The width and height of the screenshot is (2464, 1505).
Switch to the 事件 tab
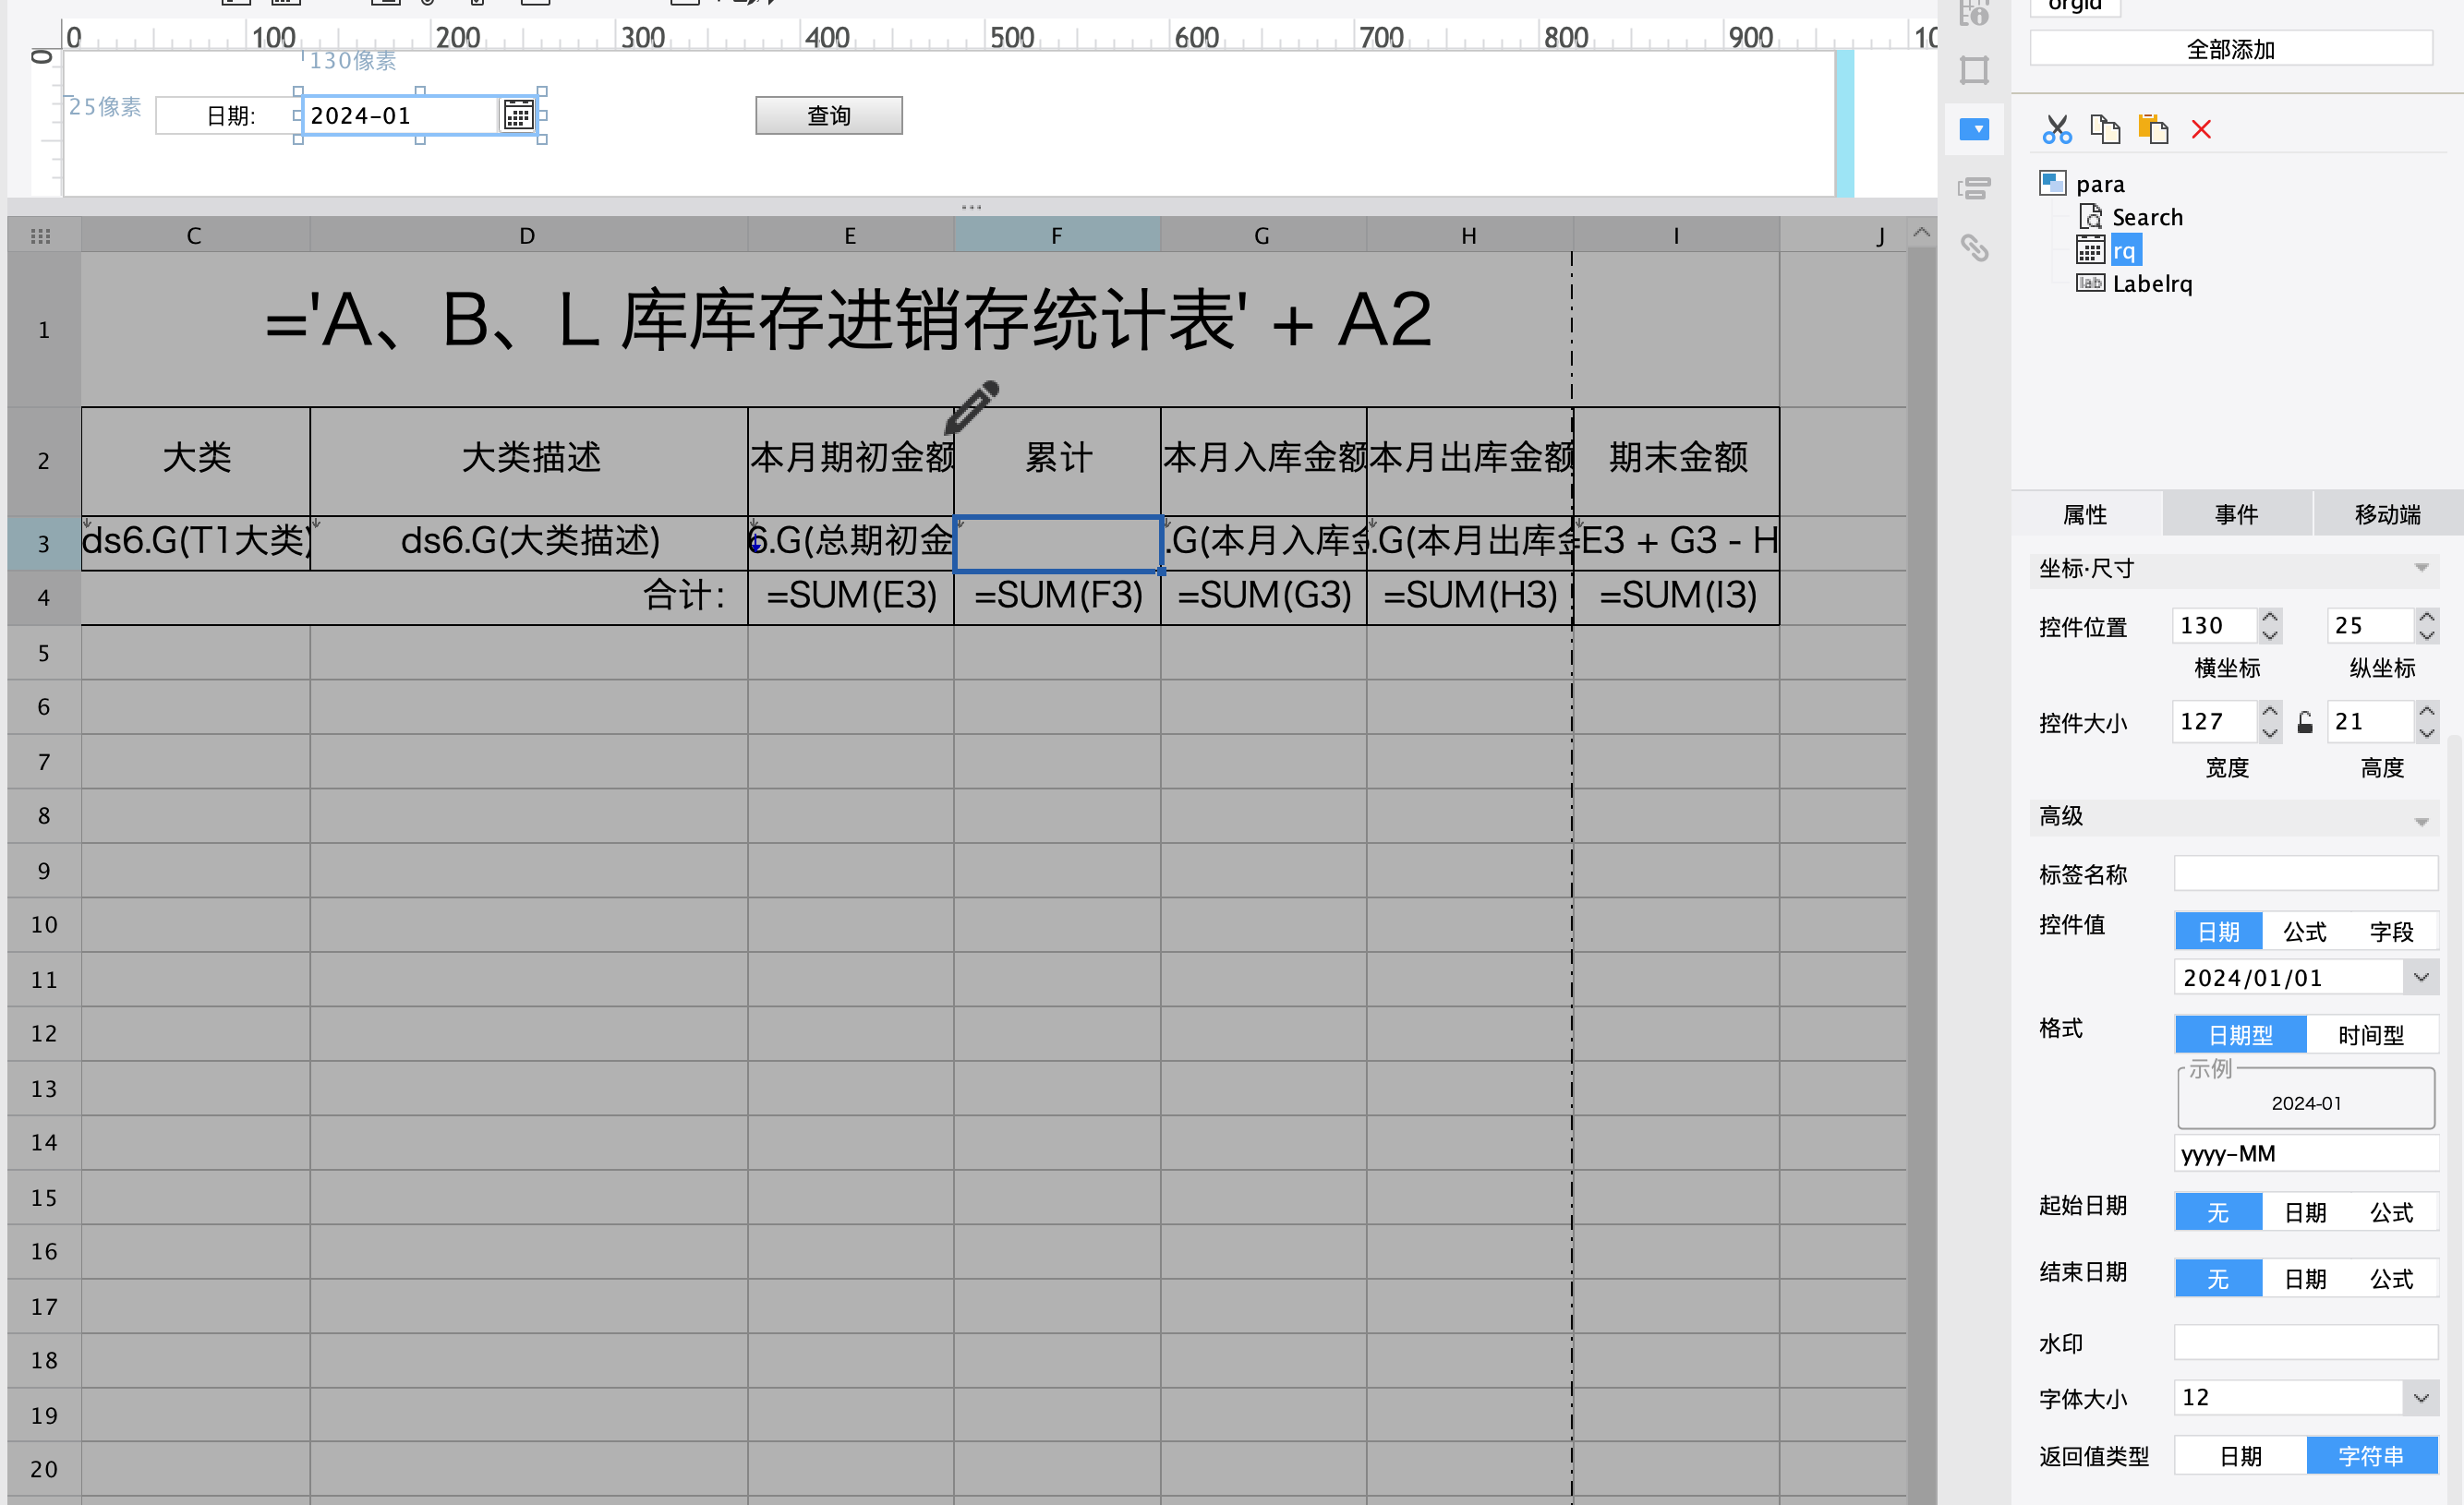2237,514
